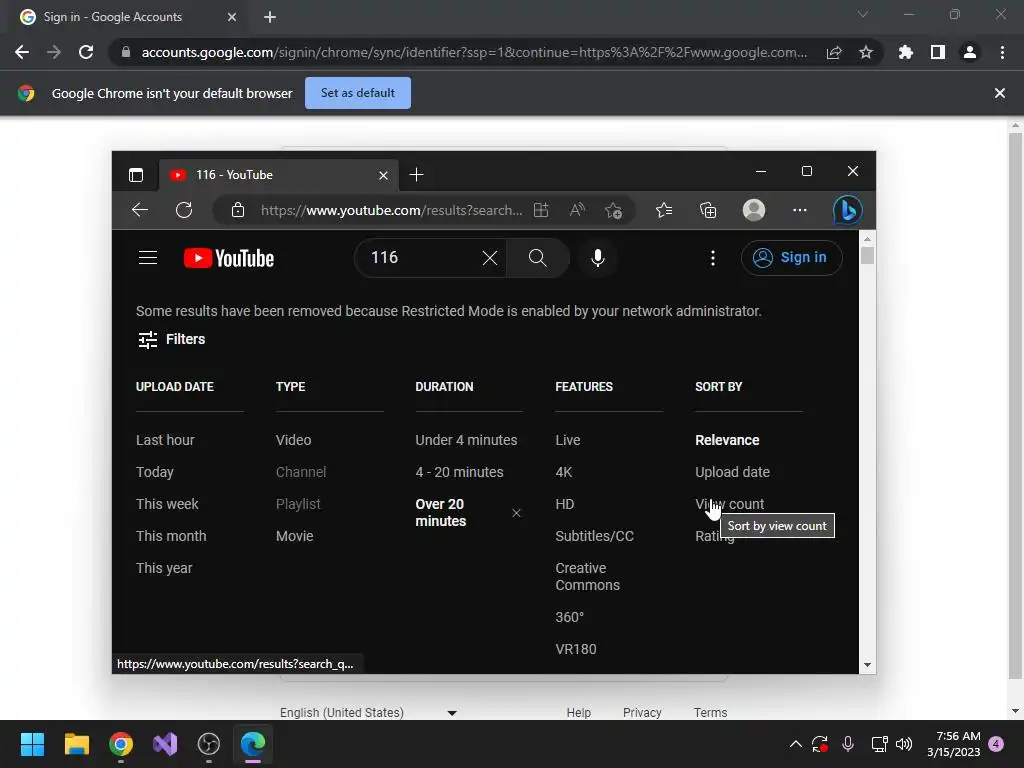Viewport: 1024px width, 768px height.
Task: Enable Subtitles/CC feature filter
Action: pos(594,536)
